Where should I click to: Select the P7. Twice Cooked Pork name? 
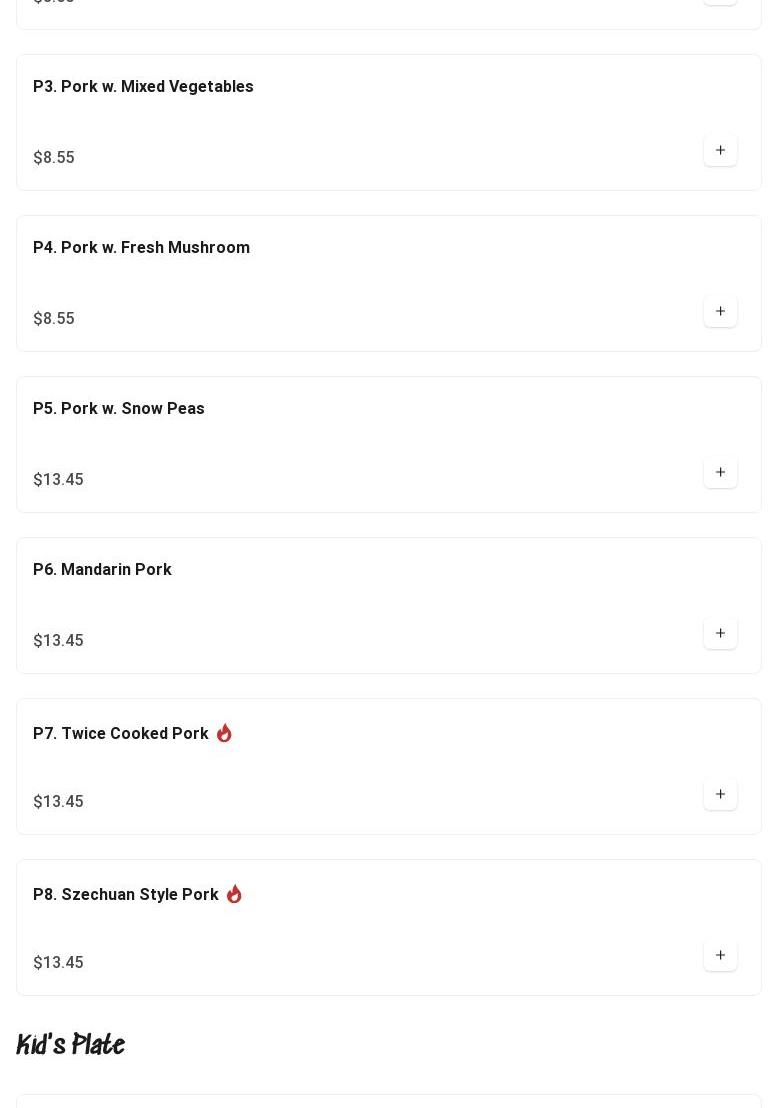click(x=121, y=733)
